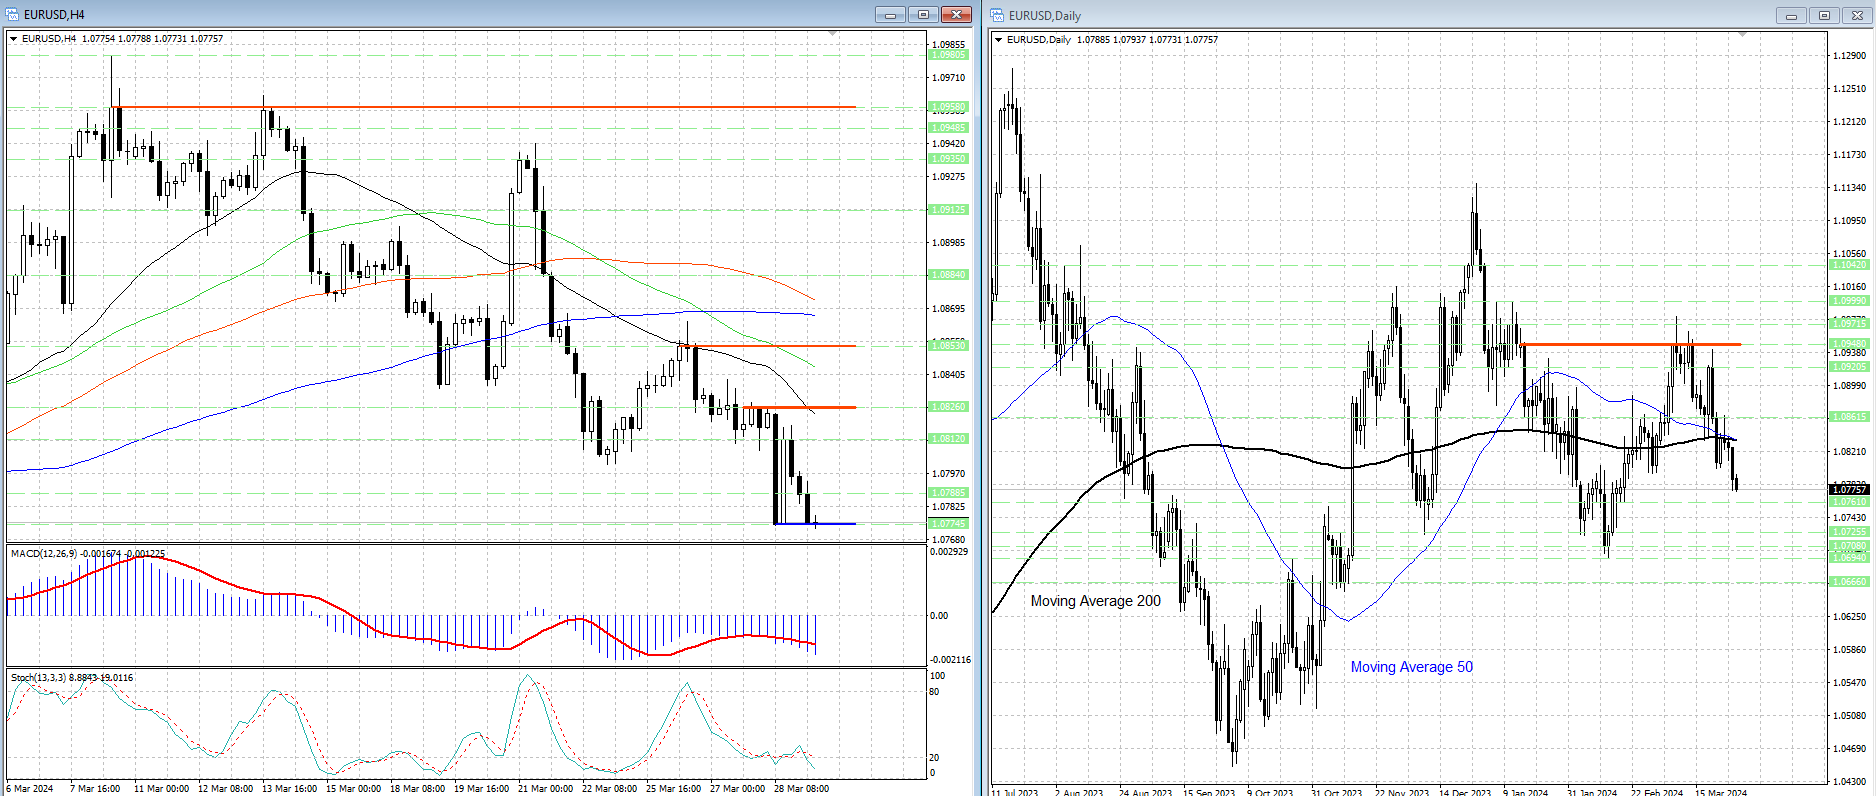Click the "28 Mar 08:00" time axis label
The image size is (1876, 796).
tap(801, 789)
